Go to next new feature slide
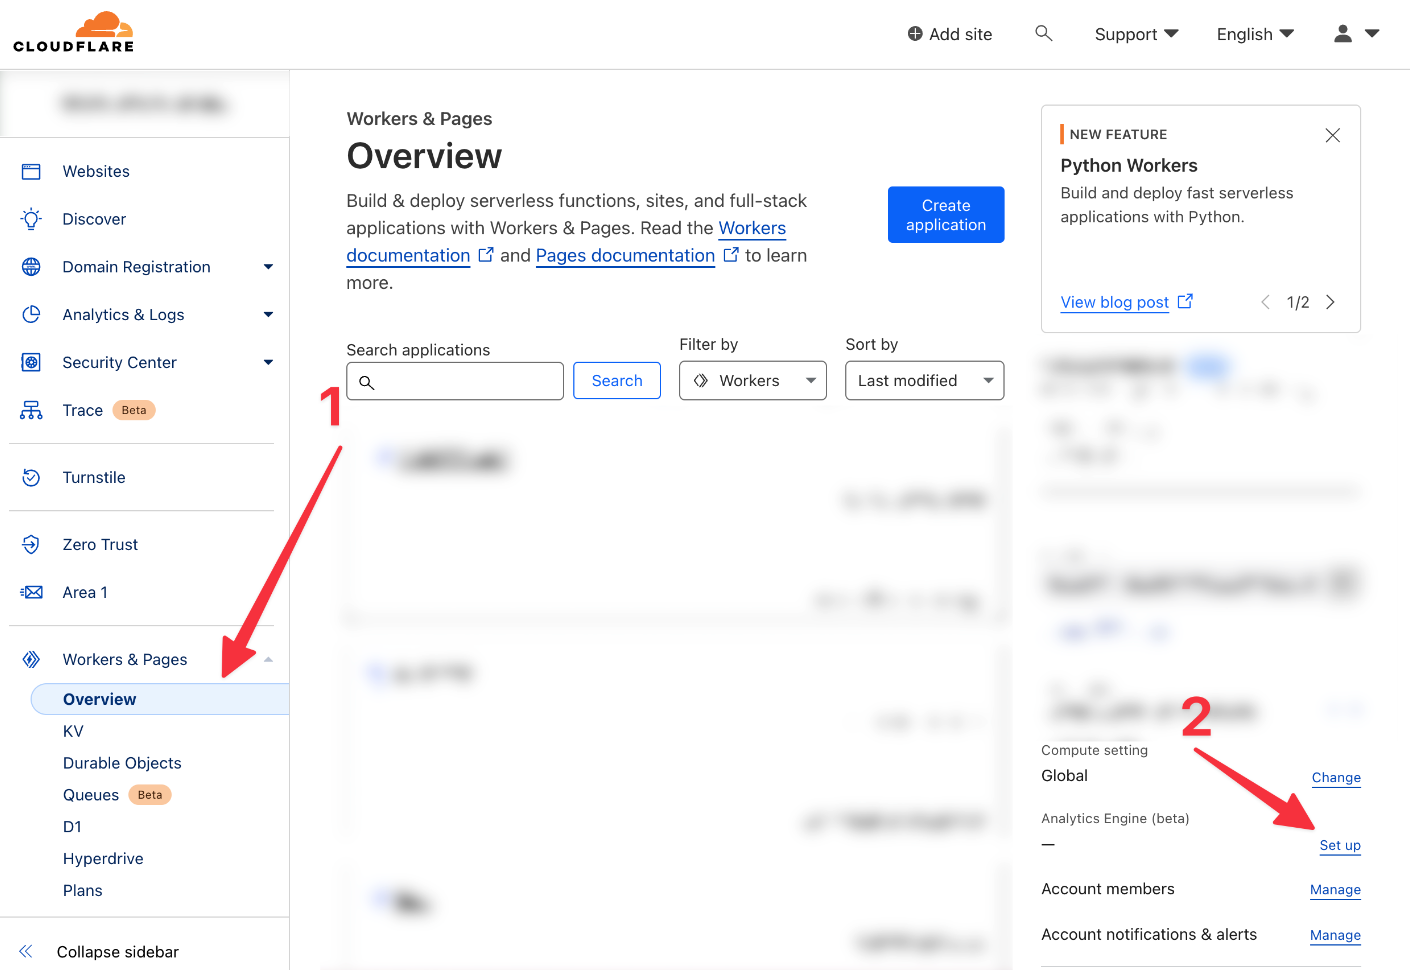The width and height of the screenshot is (1410, 970). (1330, 303)
